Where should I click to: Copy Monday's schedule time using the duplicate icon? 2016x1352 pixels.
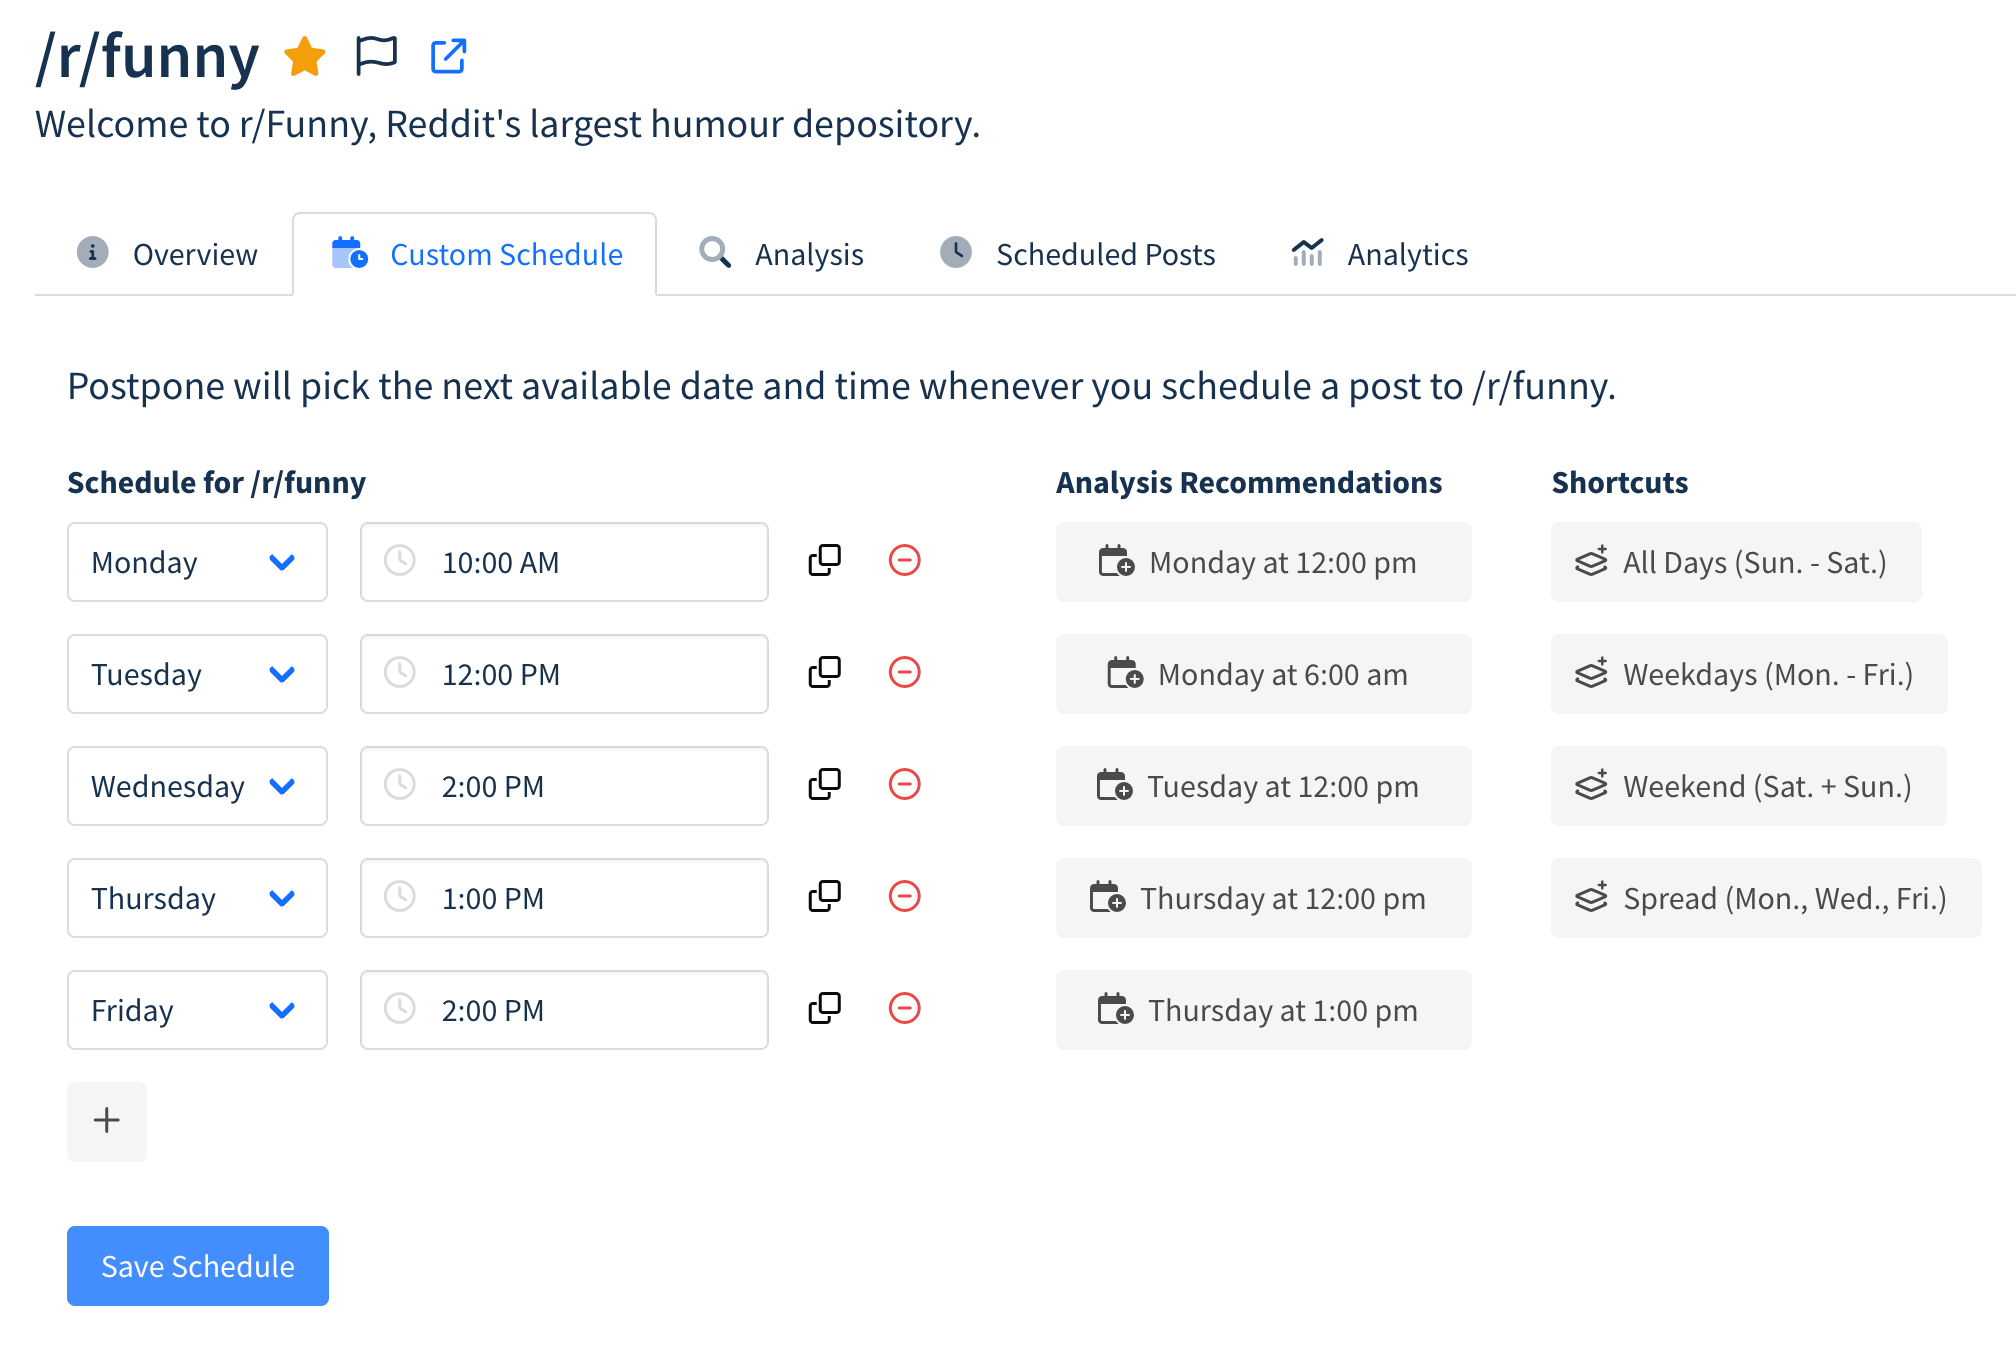tap(823, 562)
